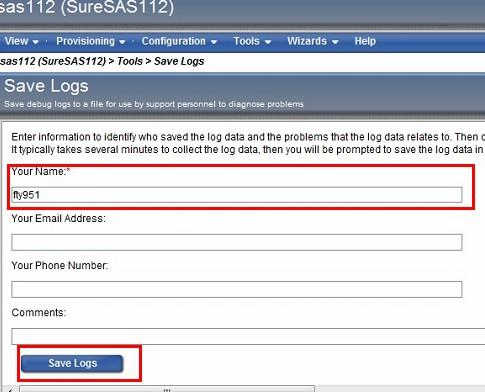485x392 pixels.
Task: Click the Comments text field
Action: (x=248, y=336)
